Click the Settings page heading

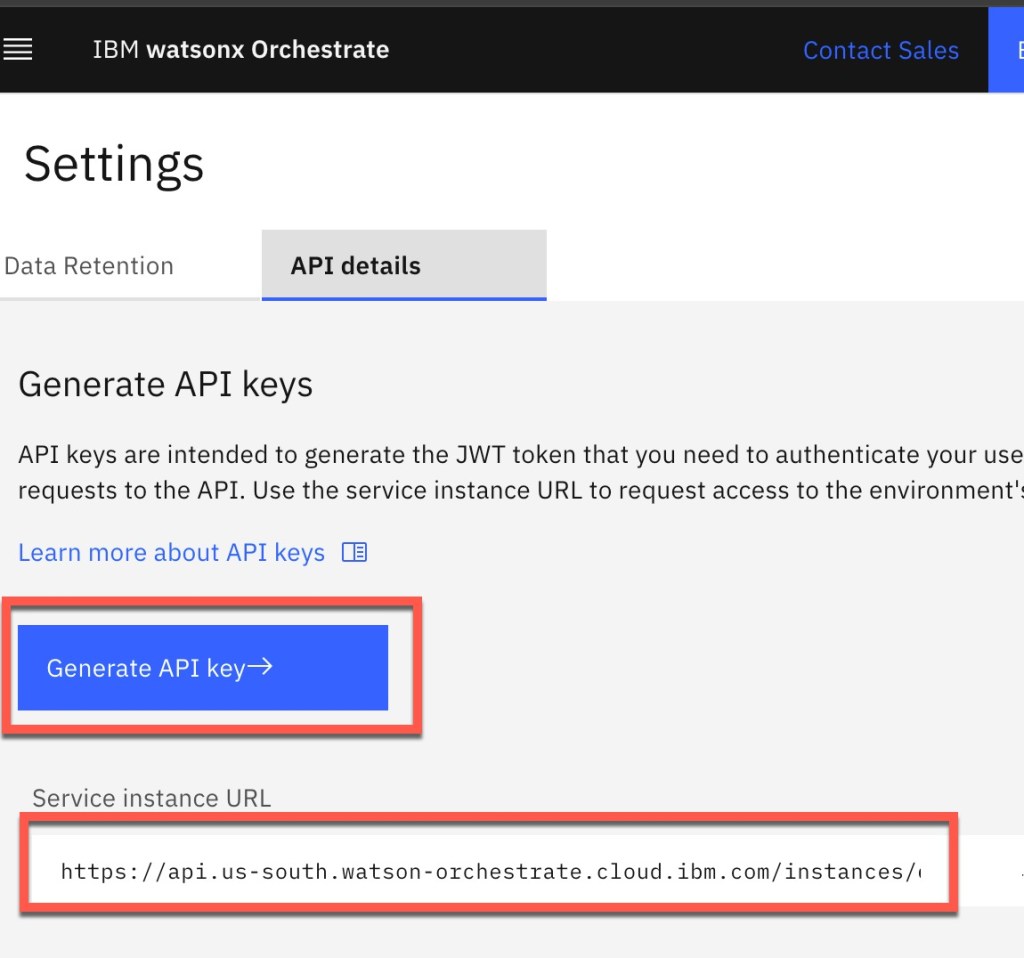click(114, 164)
